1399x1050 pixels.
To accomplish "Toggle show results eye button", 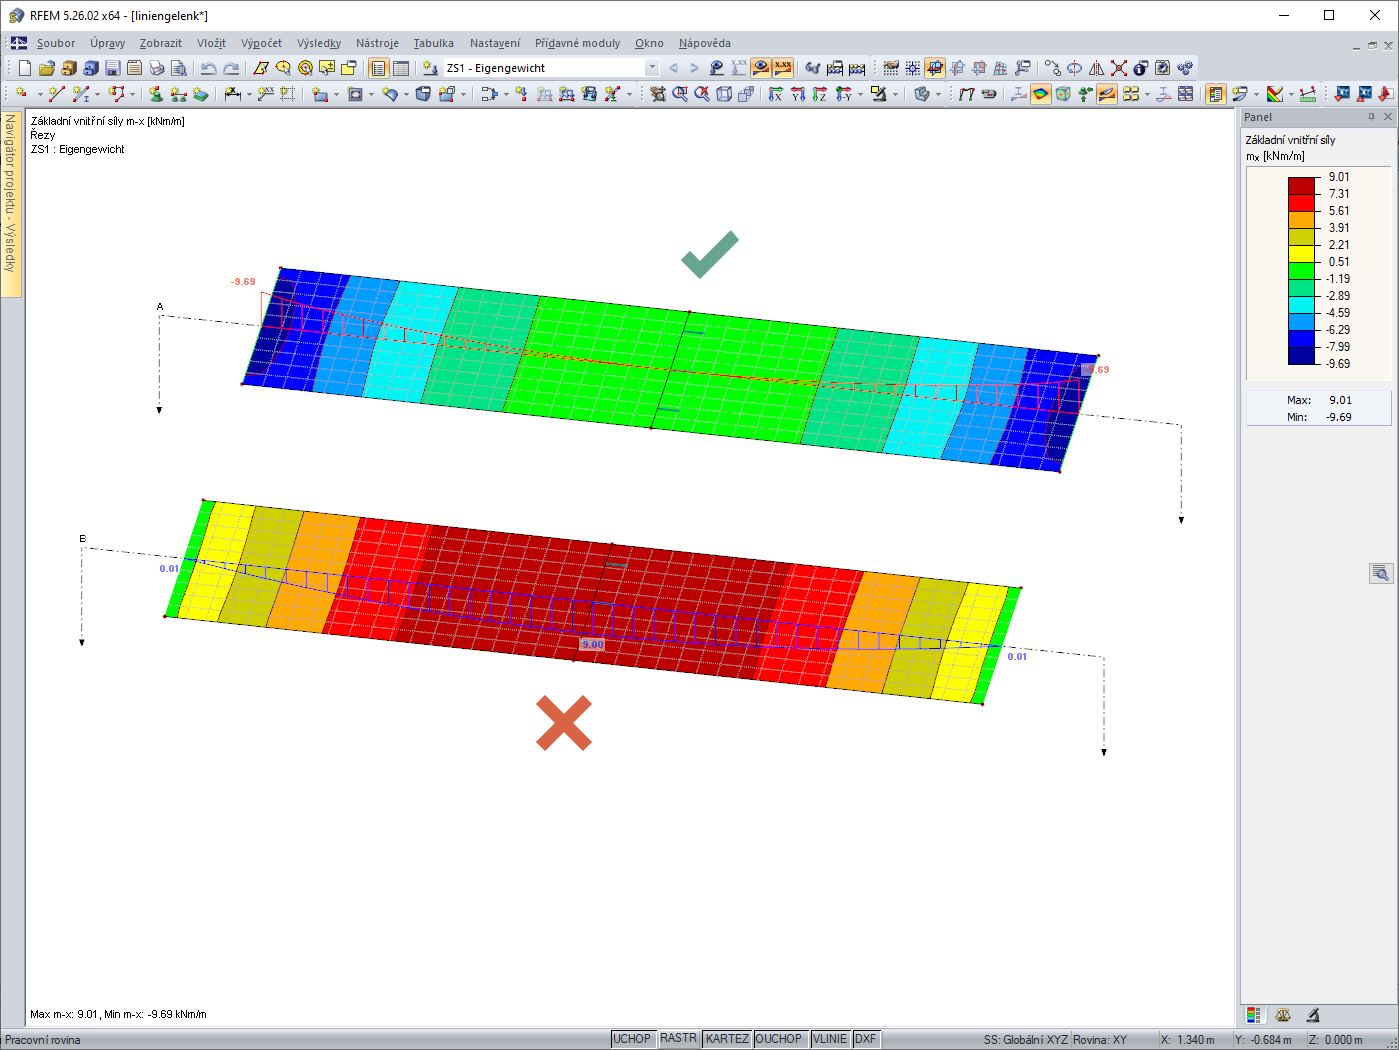I will click(x=761, y=68).
